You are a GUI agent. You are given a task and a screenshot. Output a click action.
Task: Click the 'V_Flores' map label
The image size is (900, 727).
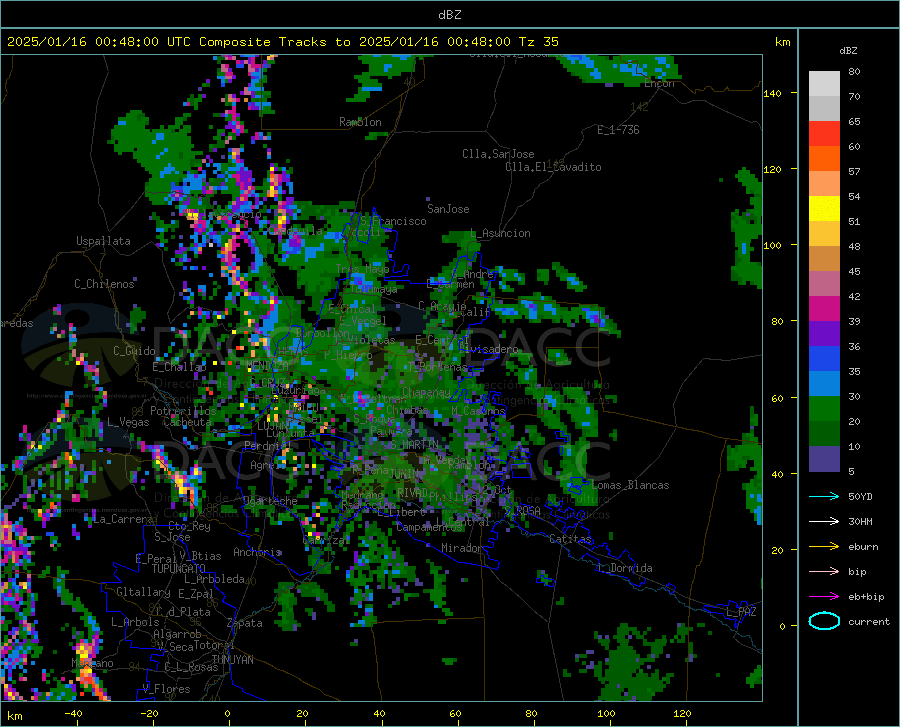tap(166, 689)
